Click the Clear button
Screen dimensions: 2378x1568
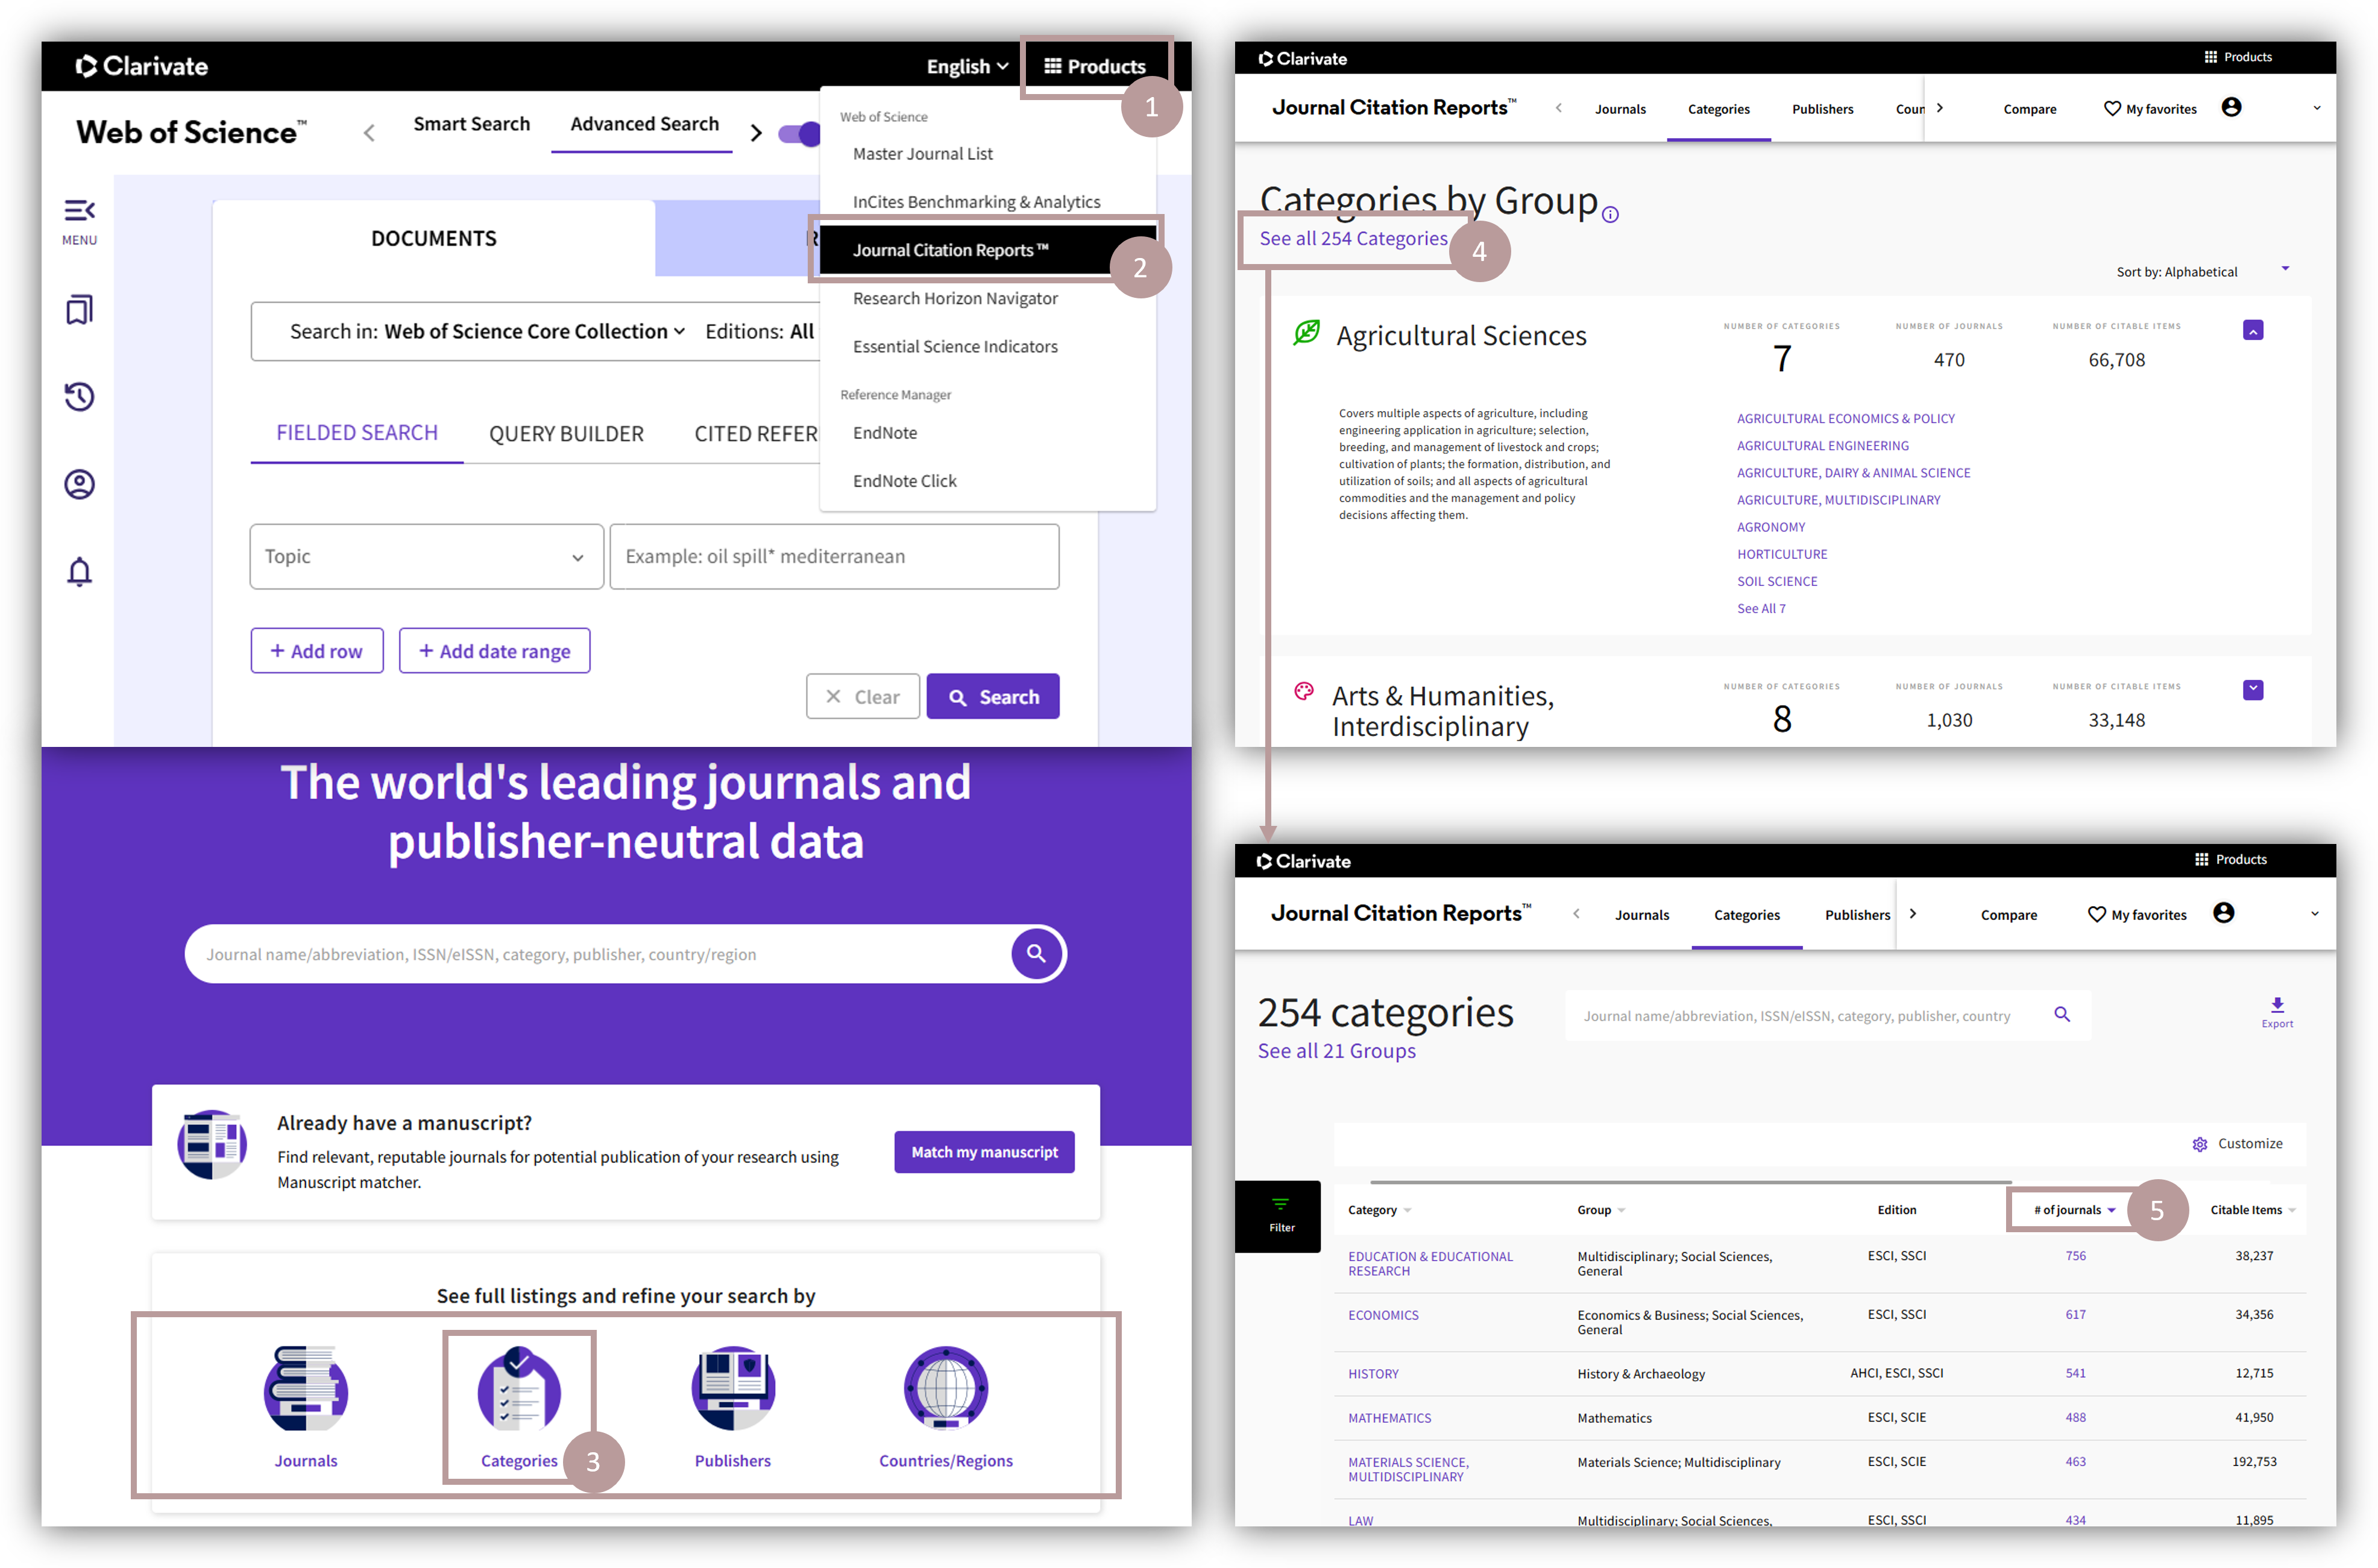(x=862, y=697)
